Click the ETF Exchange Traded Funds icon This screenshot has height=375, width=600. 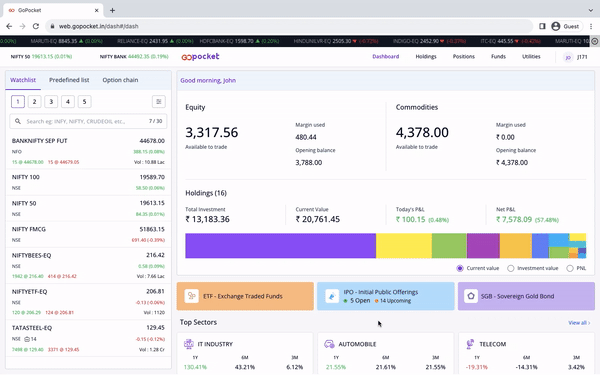[191, 296]
